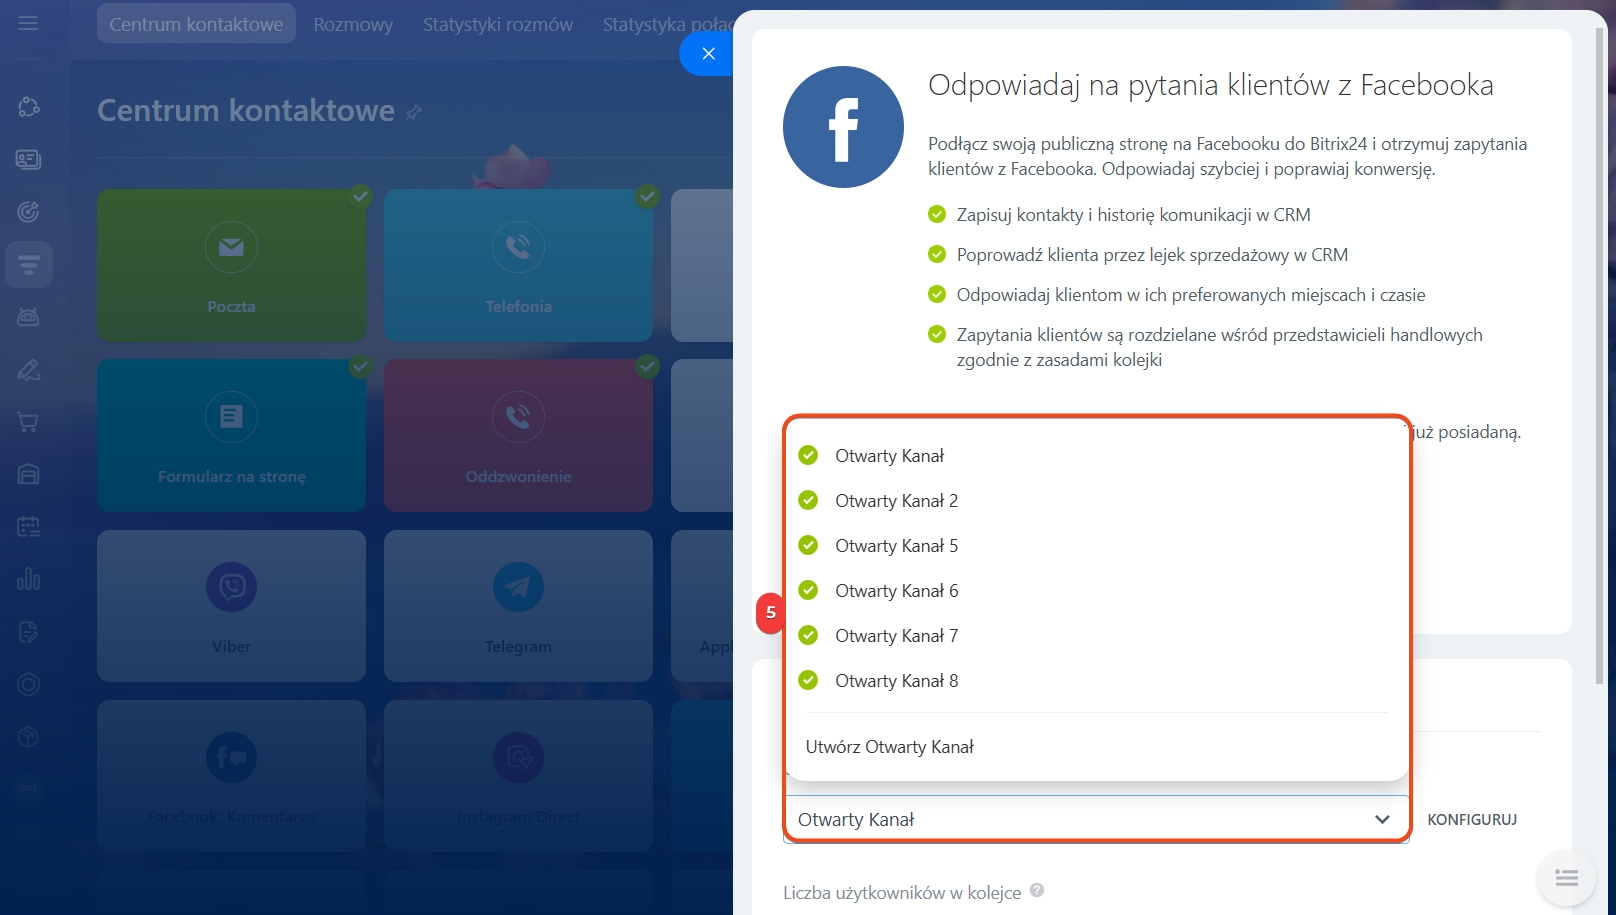Open the shopping cart sidebar icon
This screenshot has height=915, width=1616.
[x=28, y=422]
